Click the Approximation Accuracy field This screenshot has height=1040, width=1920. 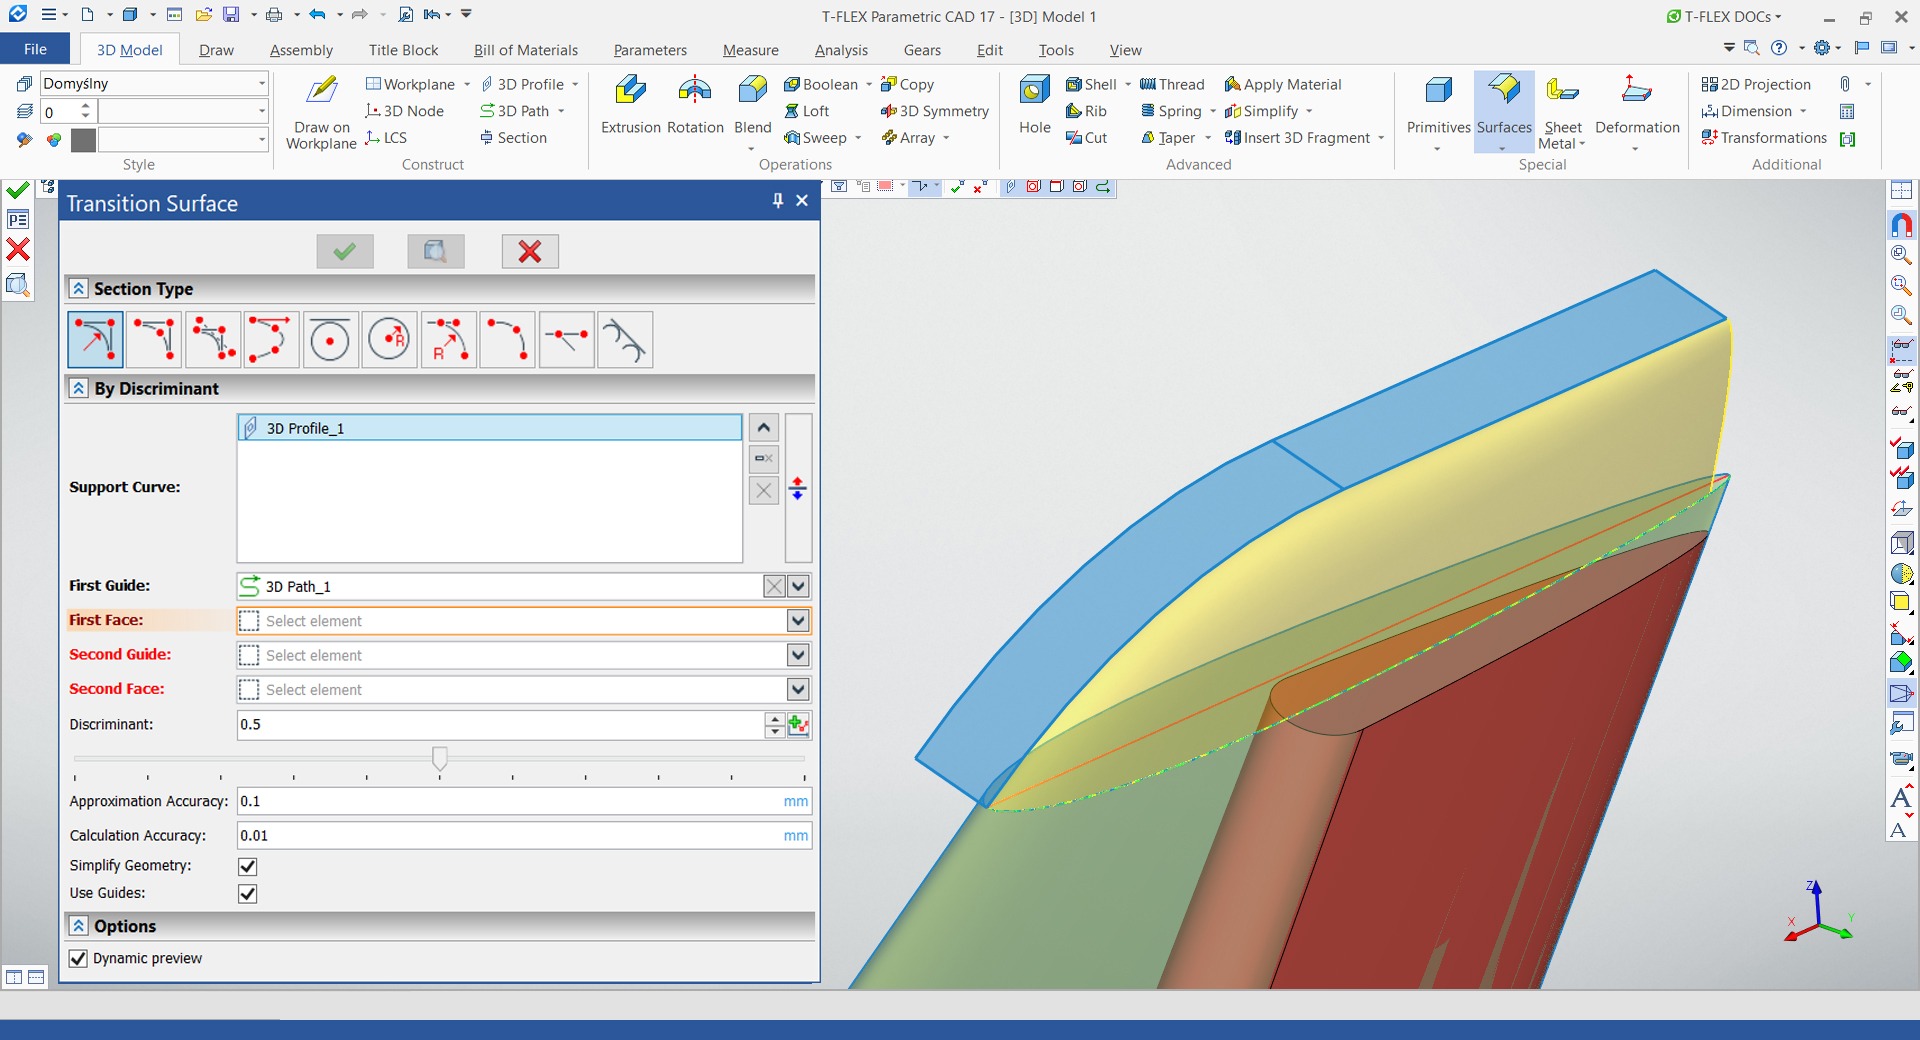[524, 801]
